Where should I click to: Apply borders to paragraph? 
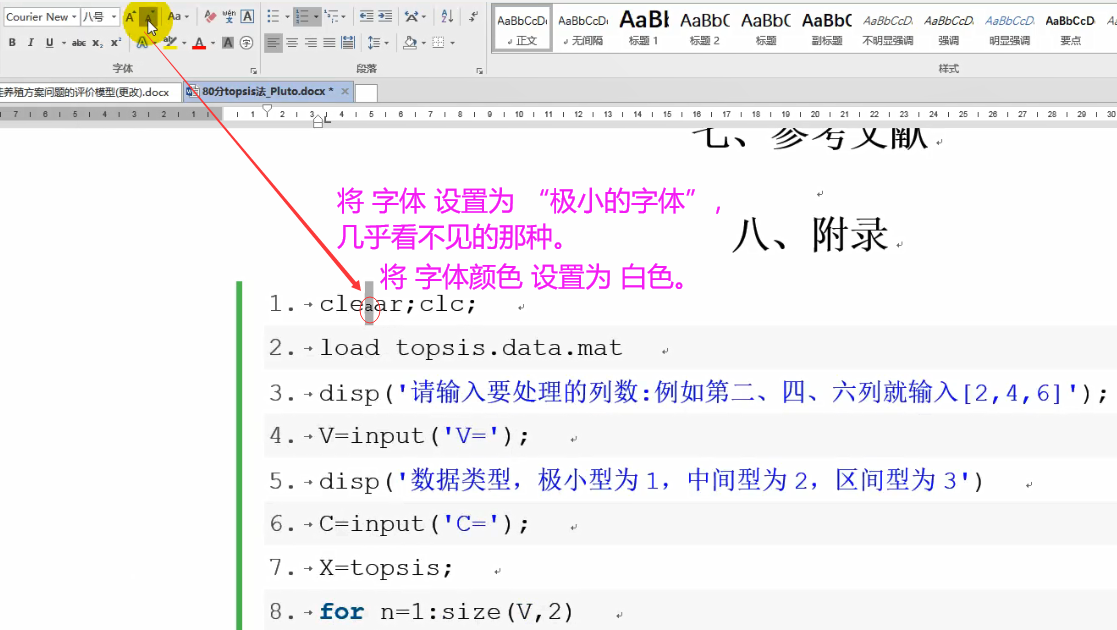point(439,43)
